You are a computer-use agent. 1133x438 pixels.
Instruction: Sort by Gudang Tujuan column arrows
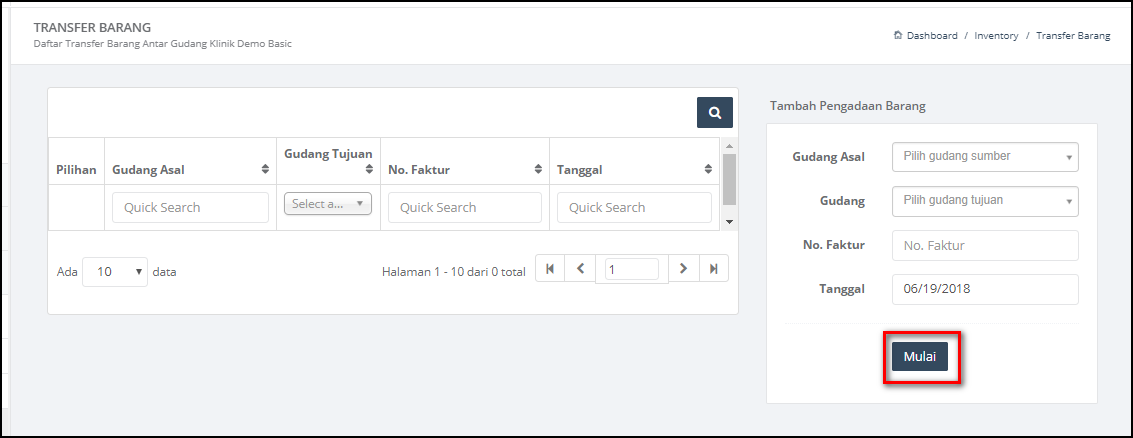coord(370,170)
